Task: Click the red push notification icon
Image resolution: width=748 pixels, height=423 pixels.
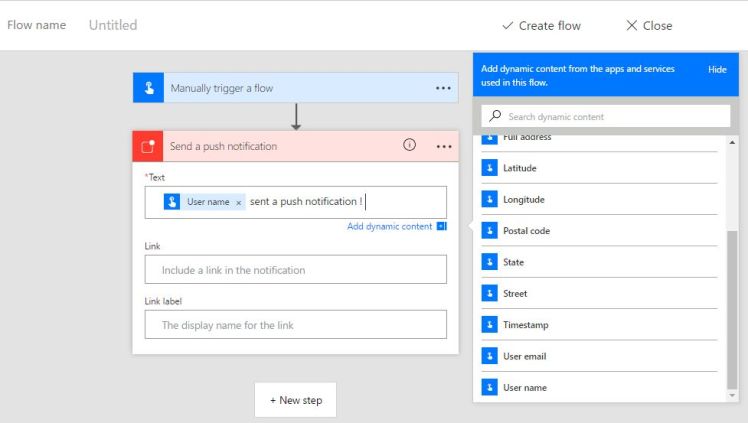Action: pyautogui.click(x=148, y=146)
